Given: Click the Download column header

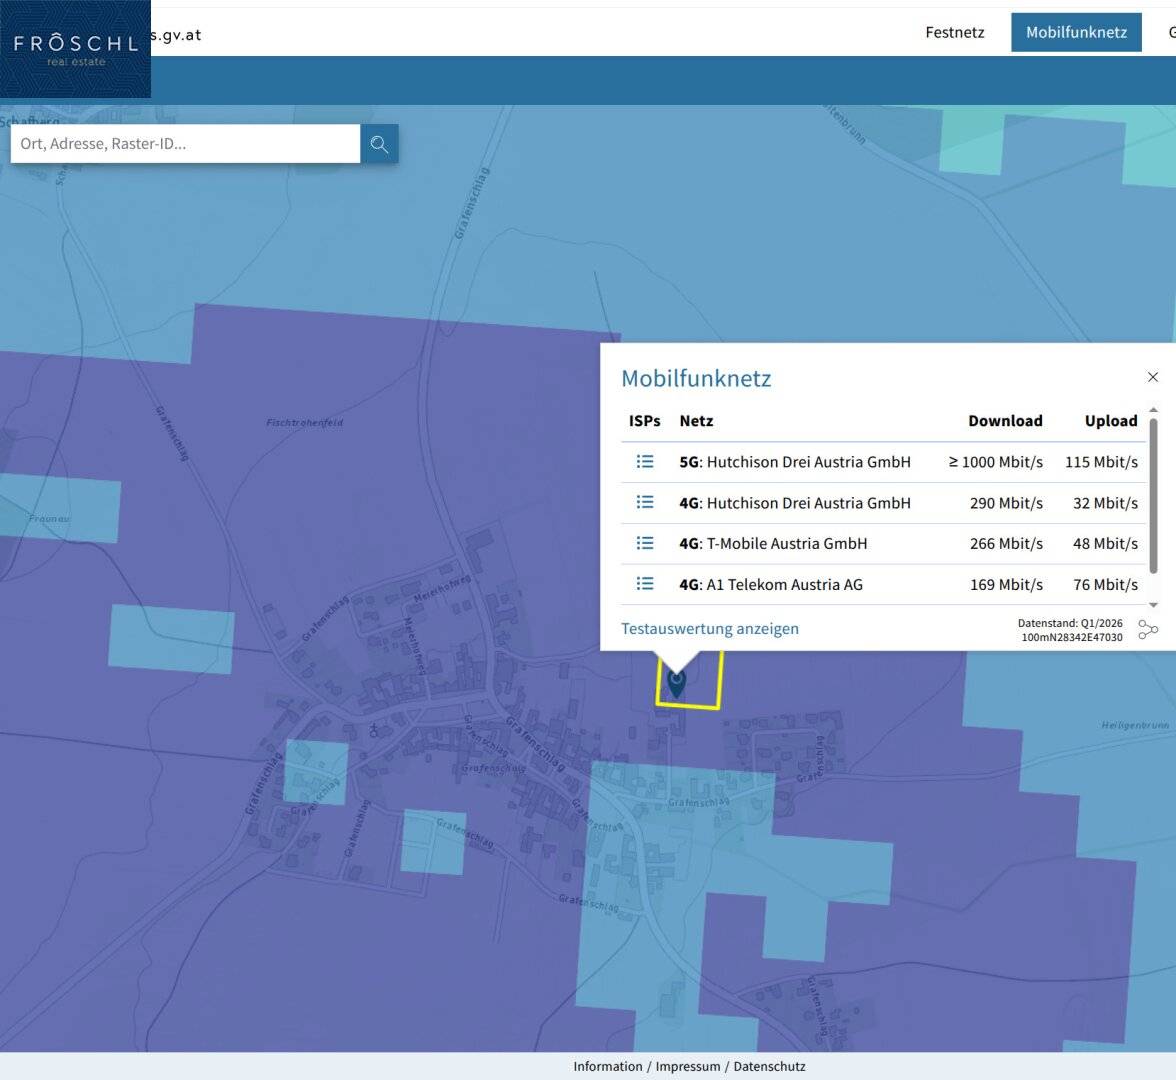Looking at the screenshot, I should pyautogui.click(x=1005, y=421).
